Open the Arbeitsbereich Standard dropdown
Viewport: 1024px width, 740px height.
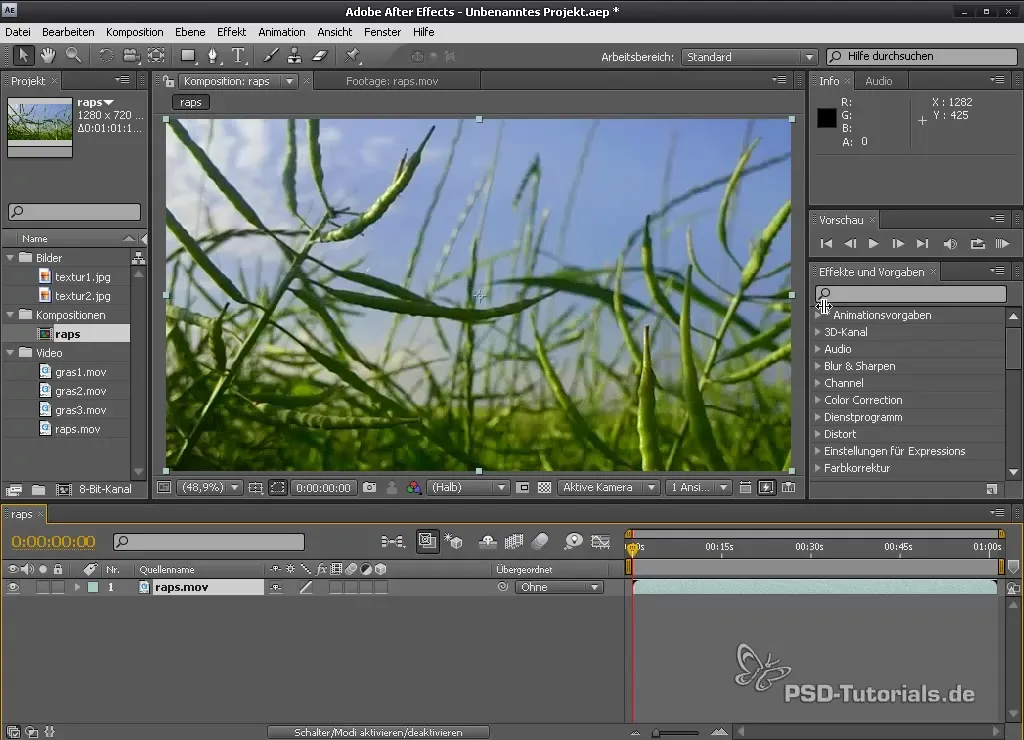tap(749, 57)
